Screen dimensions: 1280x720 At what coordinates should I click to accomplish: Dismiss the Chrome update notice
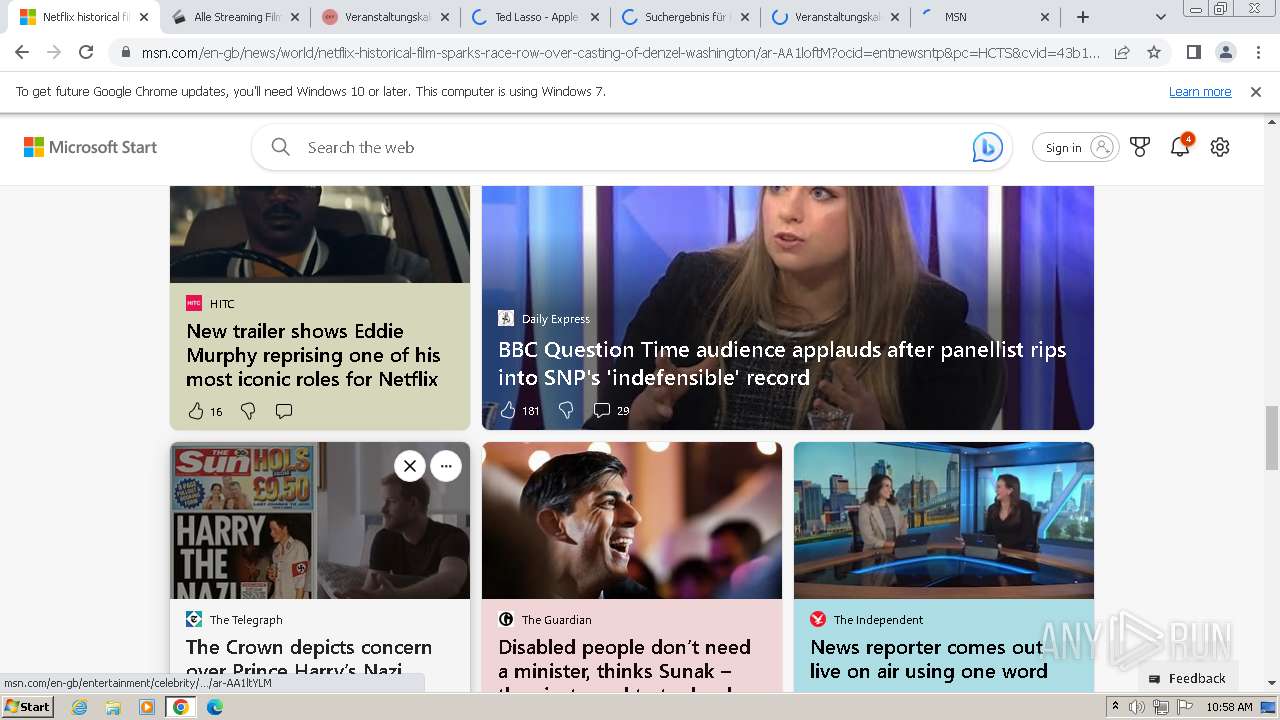pyautogui.click(x=1256, y=92)
